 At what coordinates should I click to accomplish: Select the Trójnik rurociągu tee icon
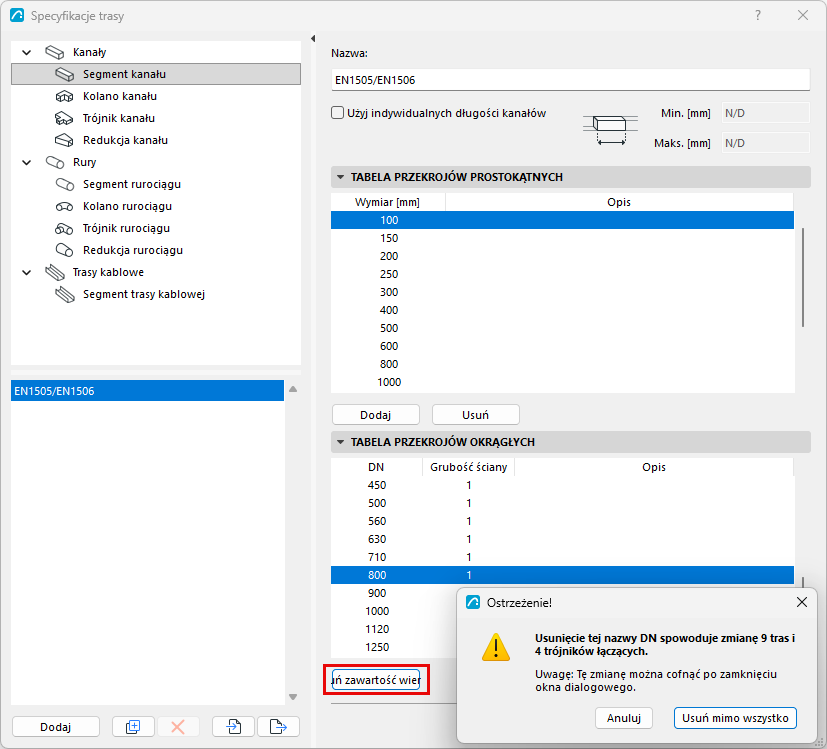(64, 229)
